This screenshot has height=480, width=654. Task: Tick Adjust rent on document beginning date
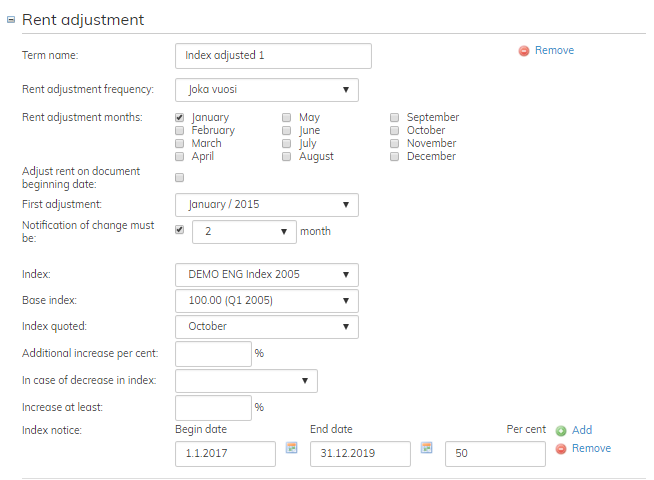pos(180,177)
